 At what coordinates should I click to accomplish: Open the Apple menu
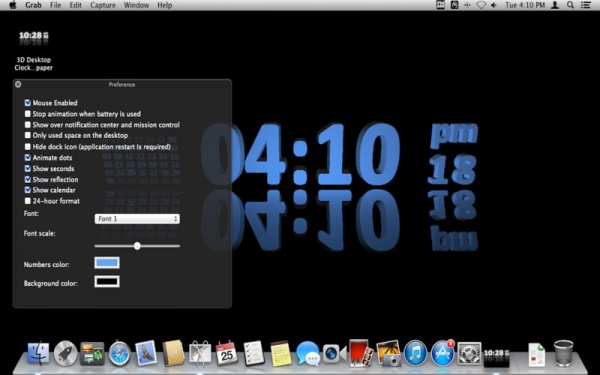(x=12, y=5)
